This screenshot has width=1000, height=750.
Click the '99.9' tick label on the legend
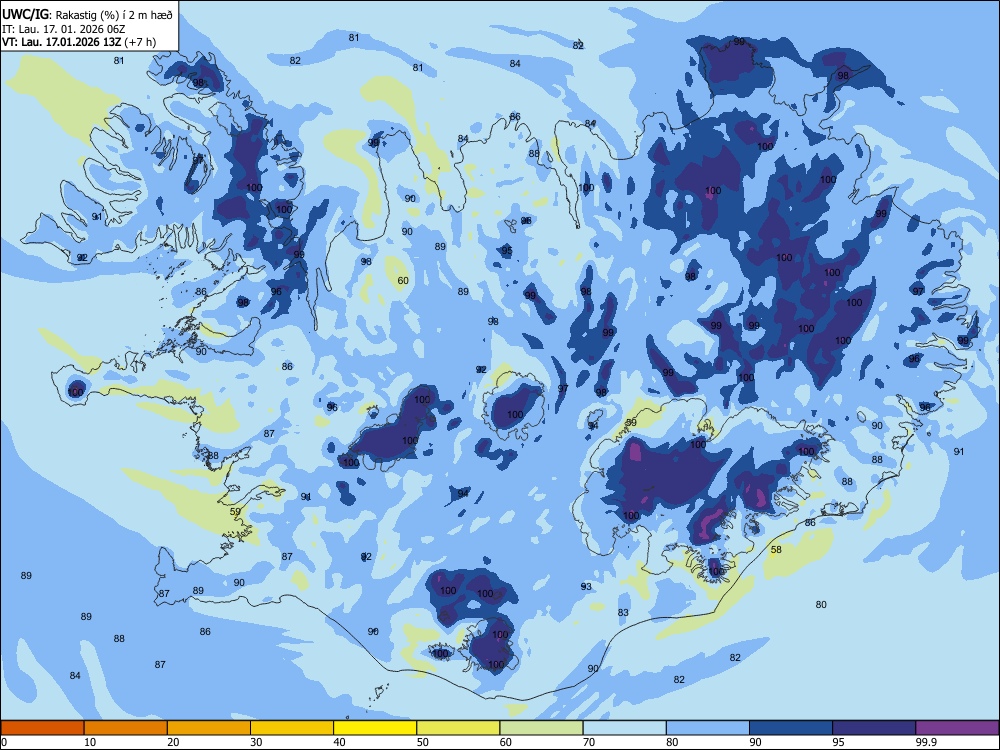tap(926, 742)
